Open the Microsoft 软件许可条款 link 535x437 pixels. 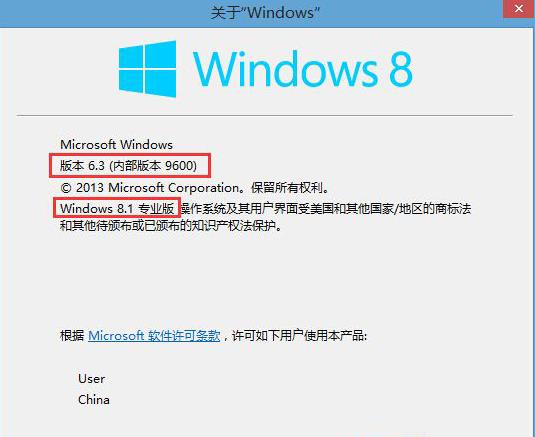[x=154, y=336]
